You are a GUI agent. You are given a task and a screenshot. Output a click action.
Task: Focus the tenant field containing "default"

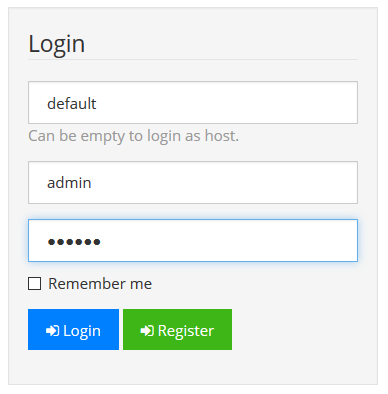pos(193,102)
